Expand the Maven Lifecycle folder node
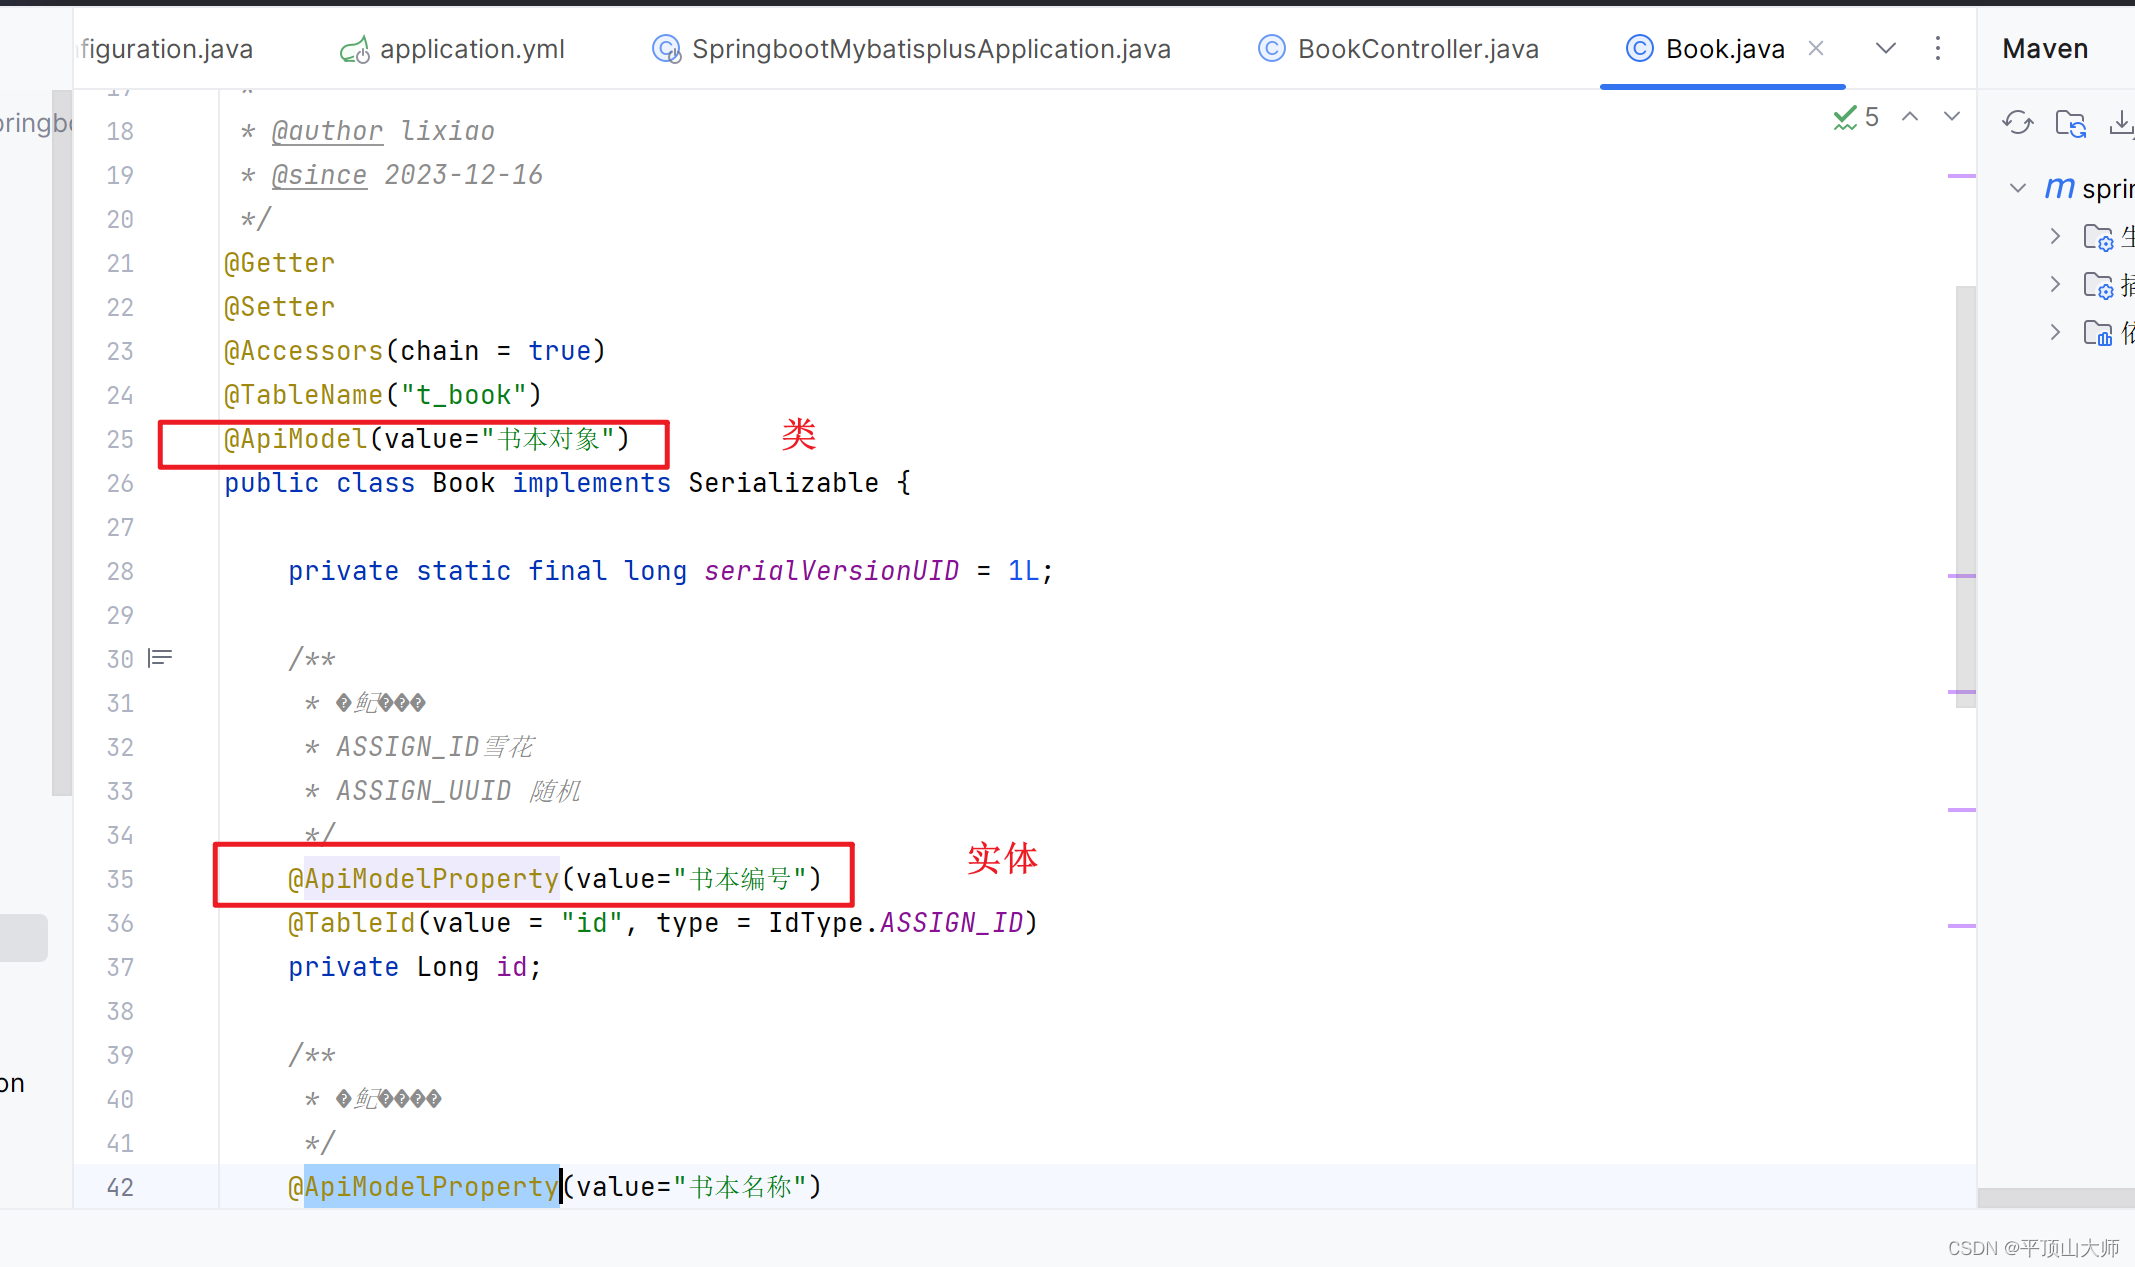The image size is (2135, 1267). 2055,236
